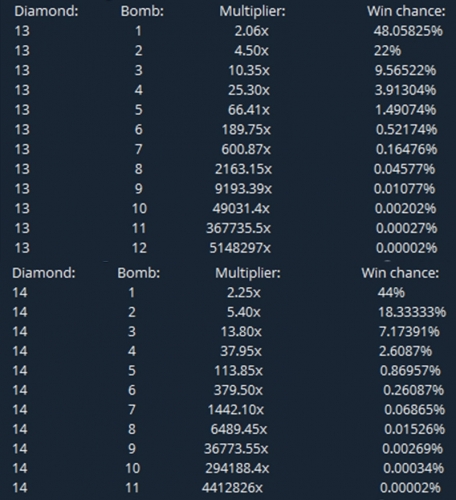
Task: Click the 22% win chance value
Action: pos(387,51)
